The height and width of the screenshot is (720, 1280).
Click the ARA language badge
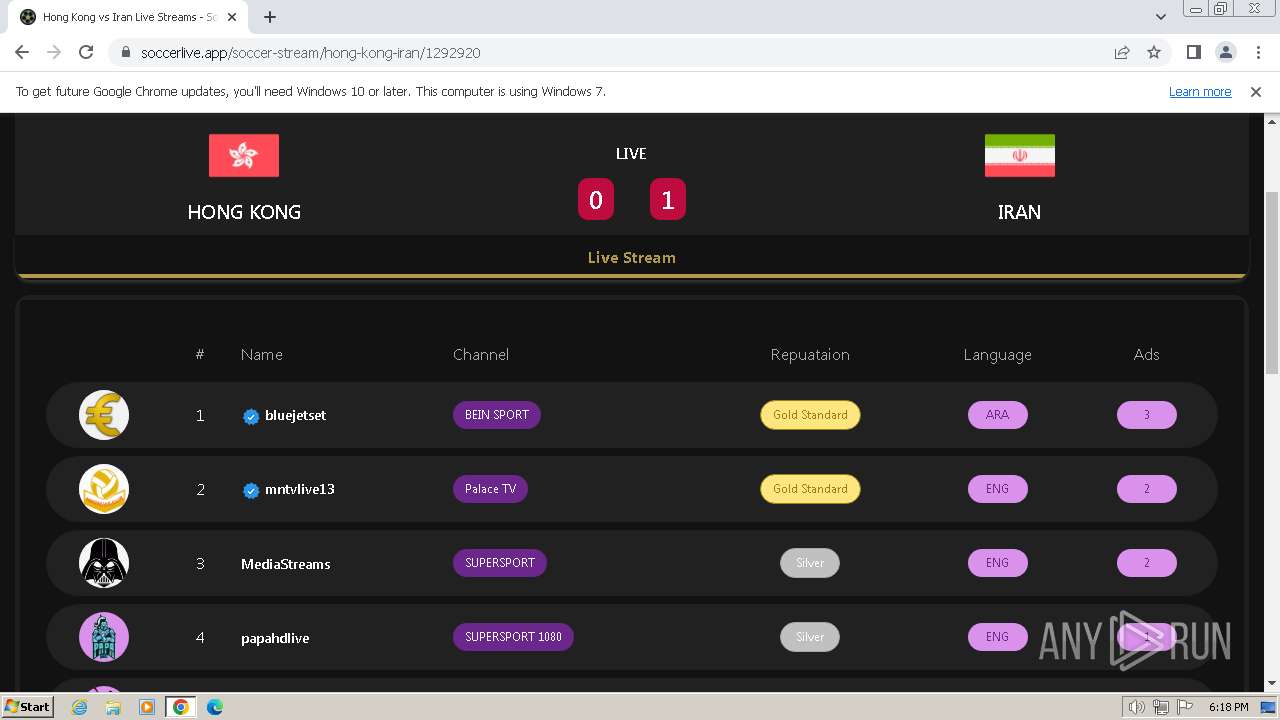998,415
